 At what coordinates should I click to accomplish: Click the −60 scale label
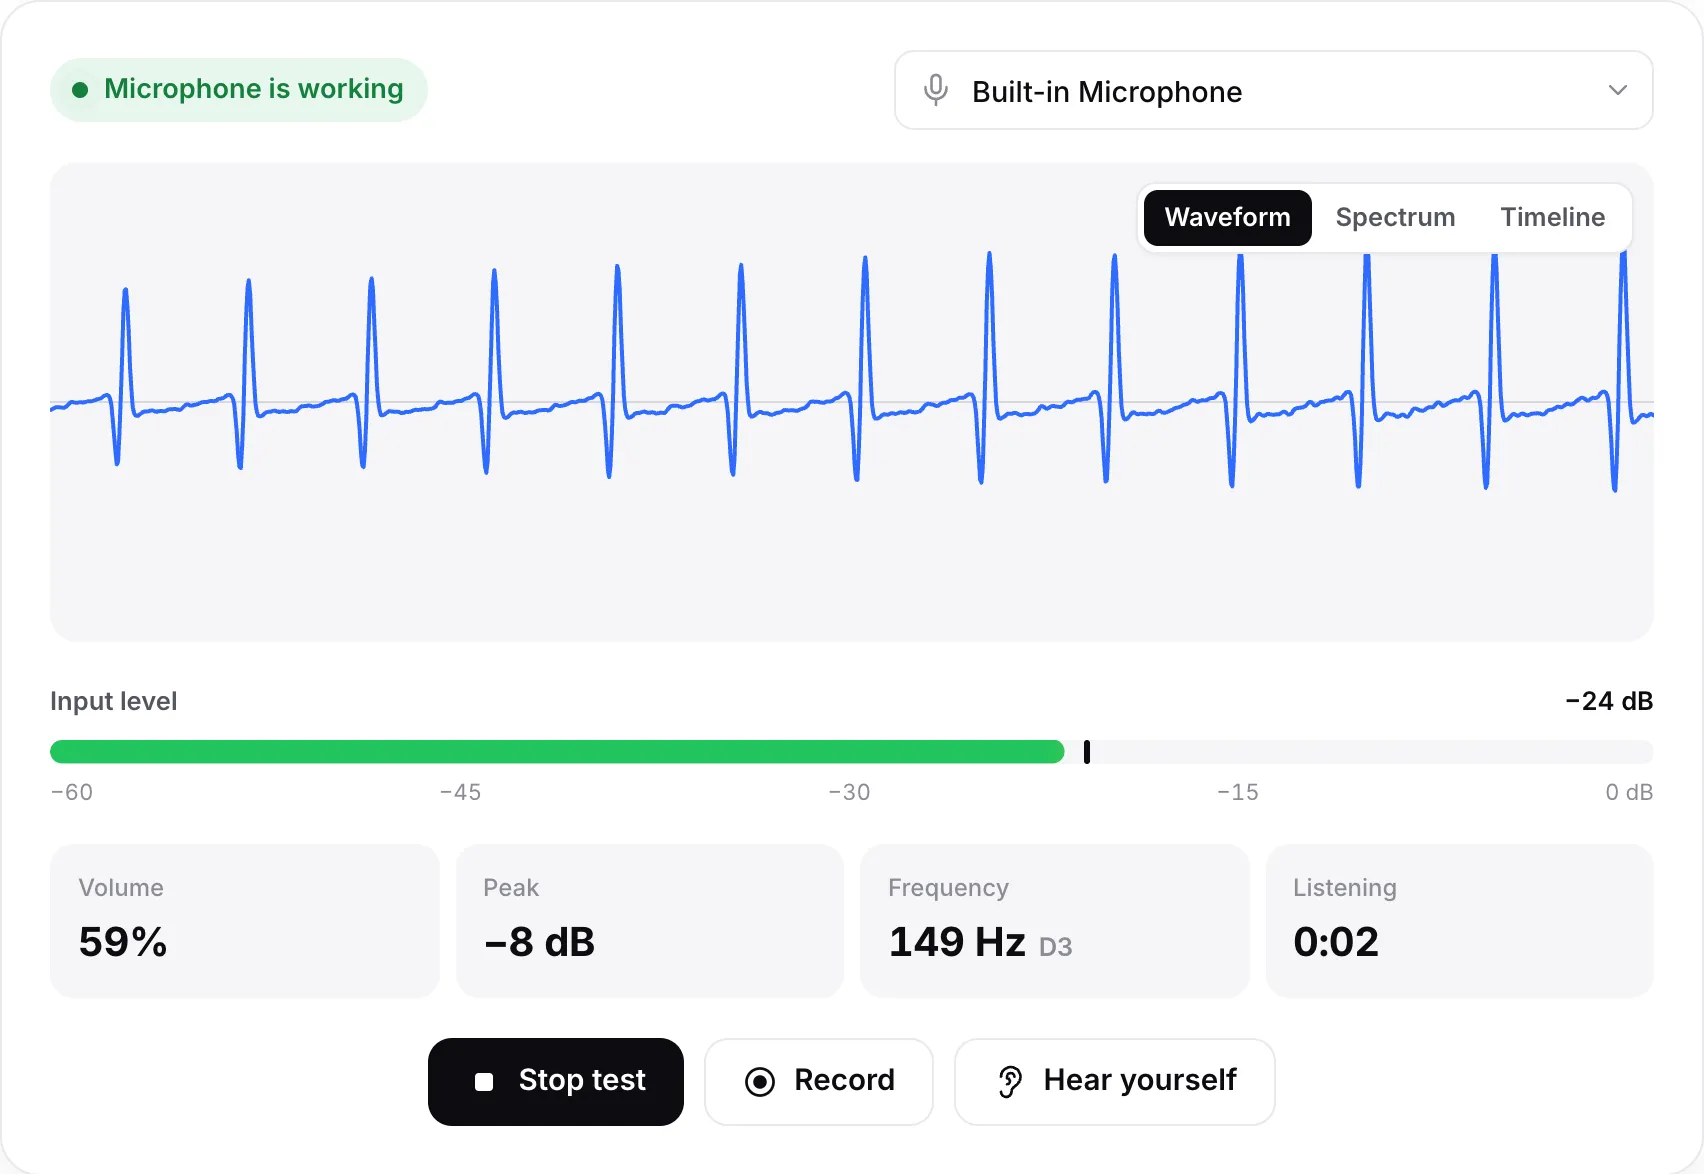pyautogui.click(x=72, y=792)
